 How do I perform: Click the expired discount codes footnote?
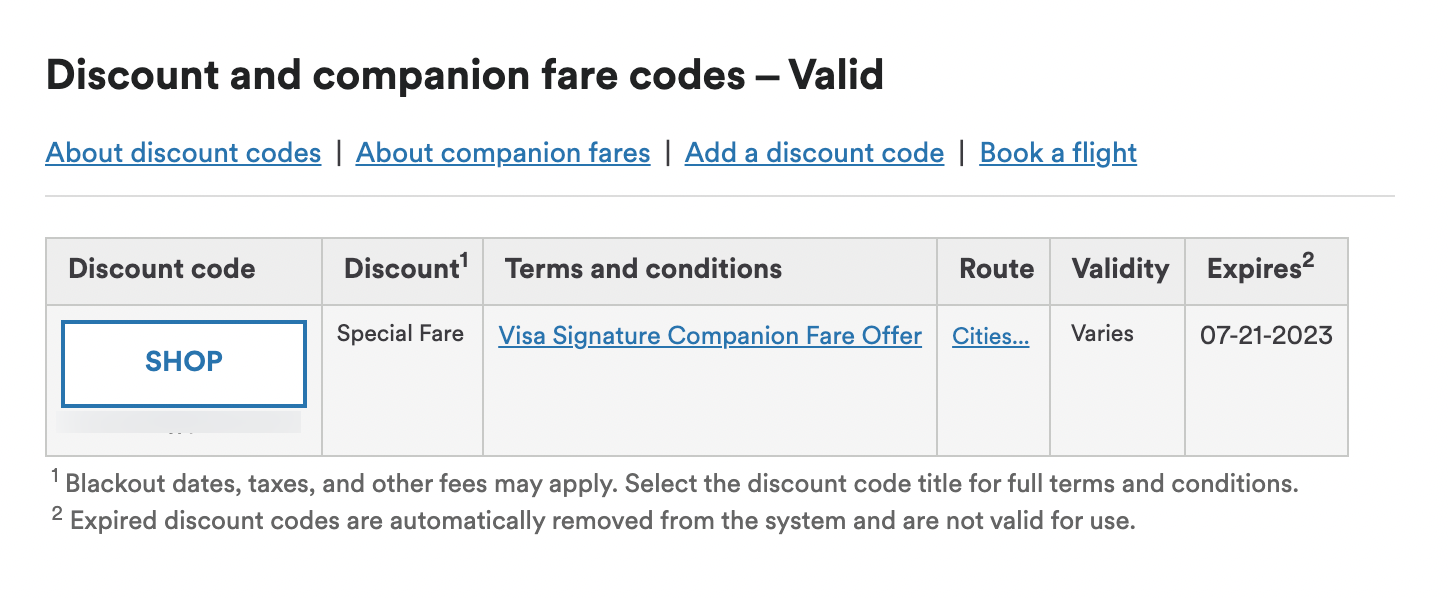(594, 521)
